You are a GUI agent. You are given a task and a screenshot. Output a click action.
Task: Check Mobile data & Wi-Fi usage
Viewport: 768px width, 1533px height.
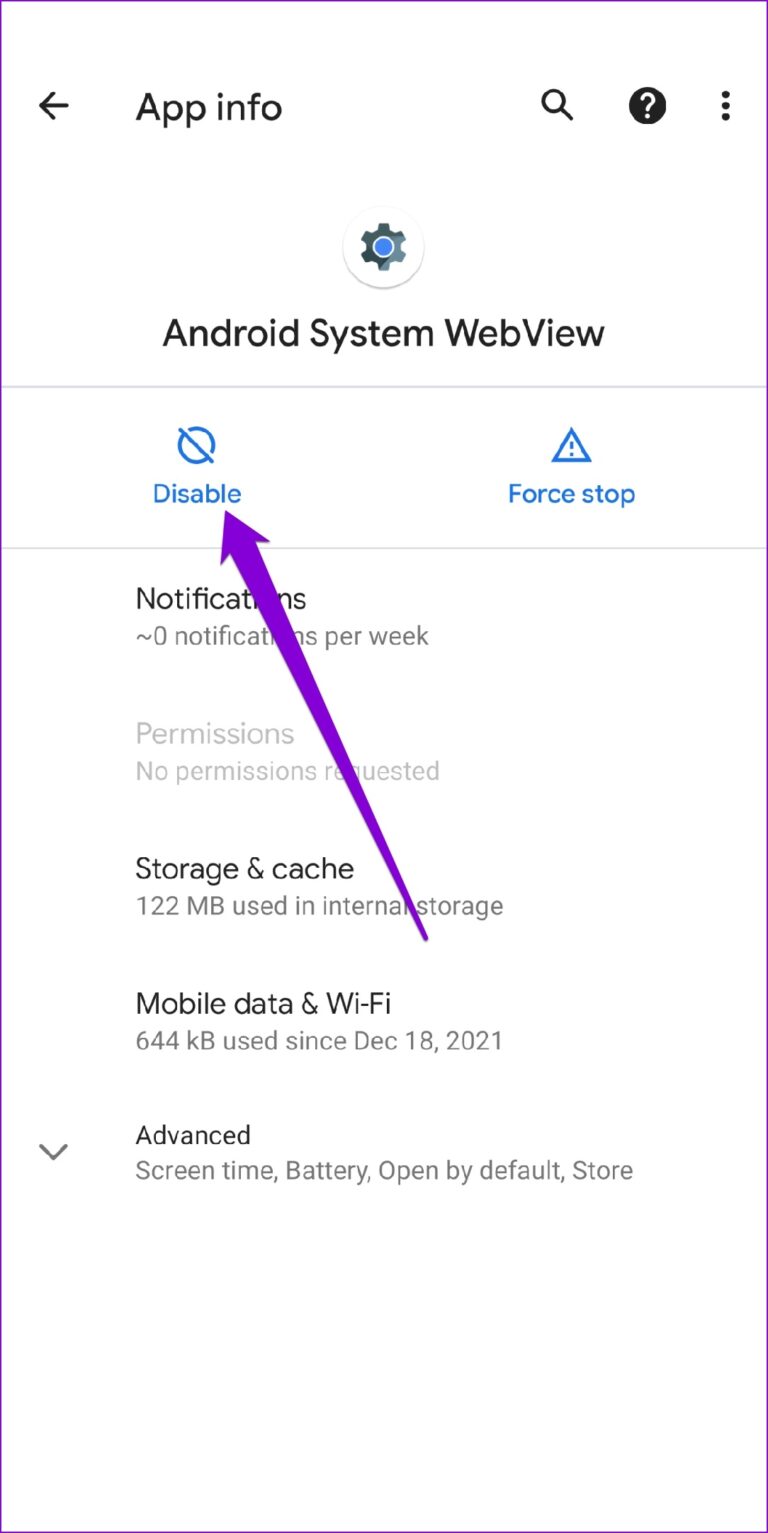coord(263,1003)
